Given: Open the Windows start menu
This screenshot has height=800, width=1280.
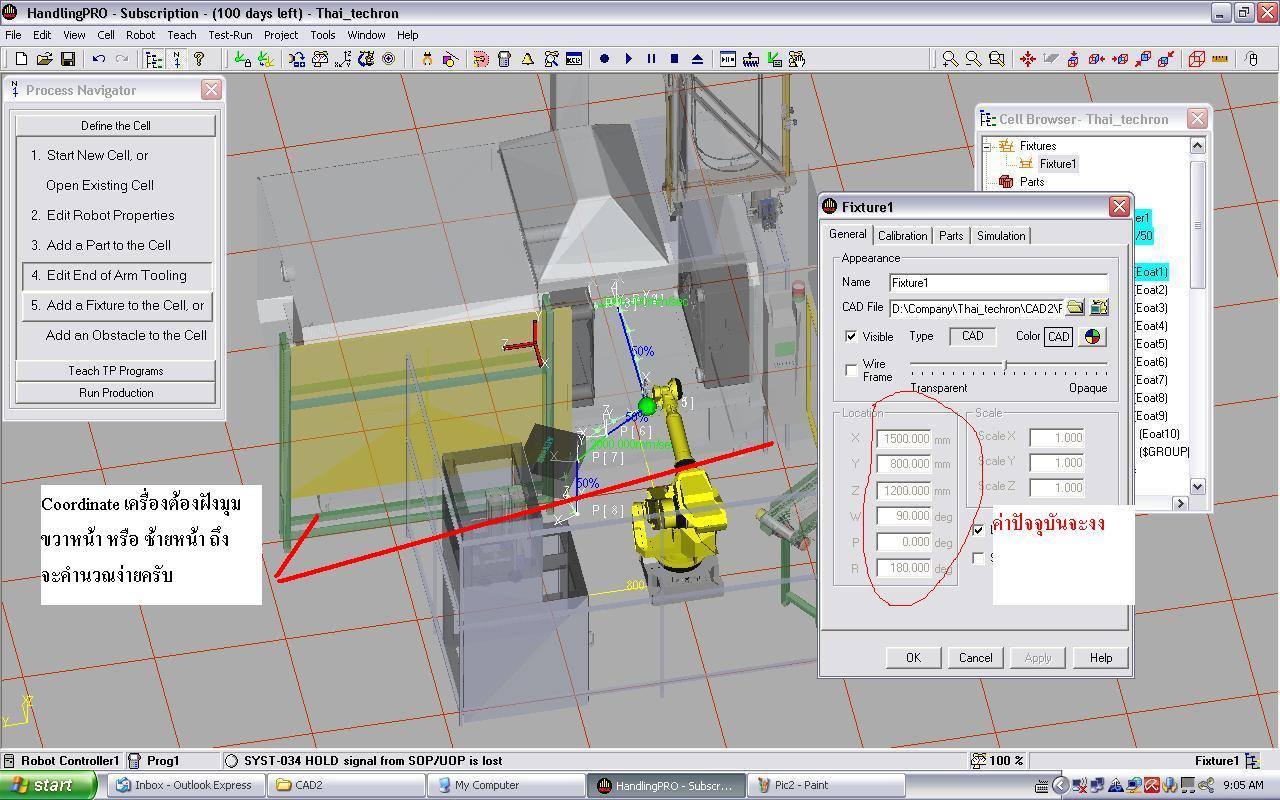Looking at the screenshot, I should click(x=48, y=785).
